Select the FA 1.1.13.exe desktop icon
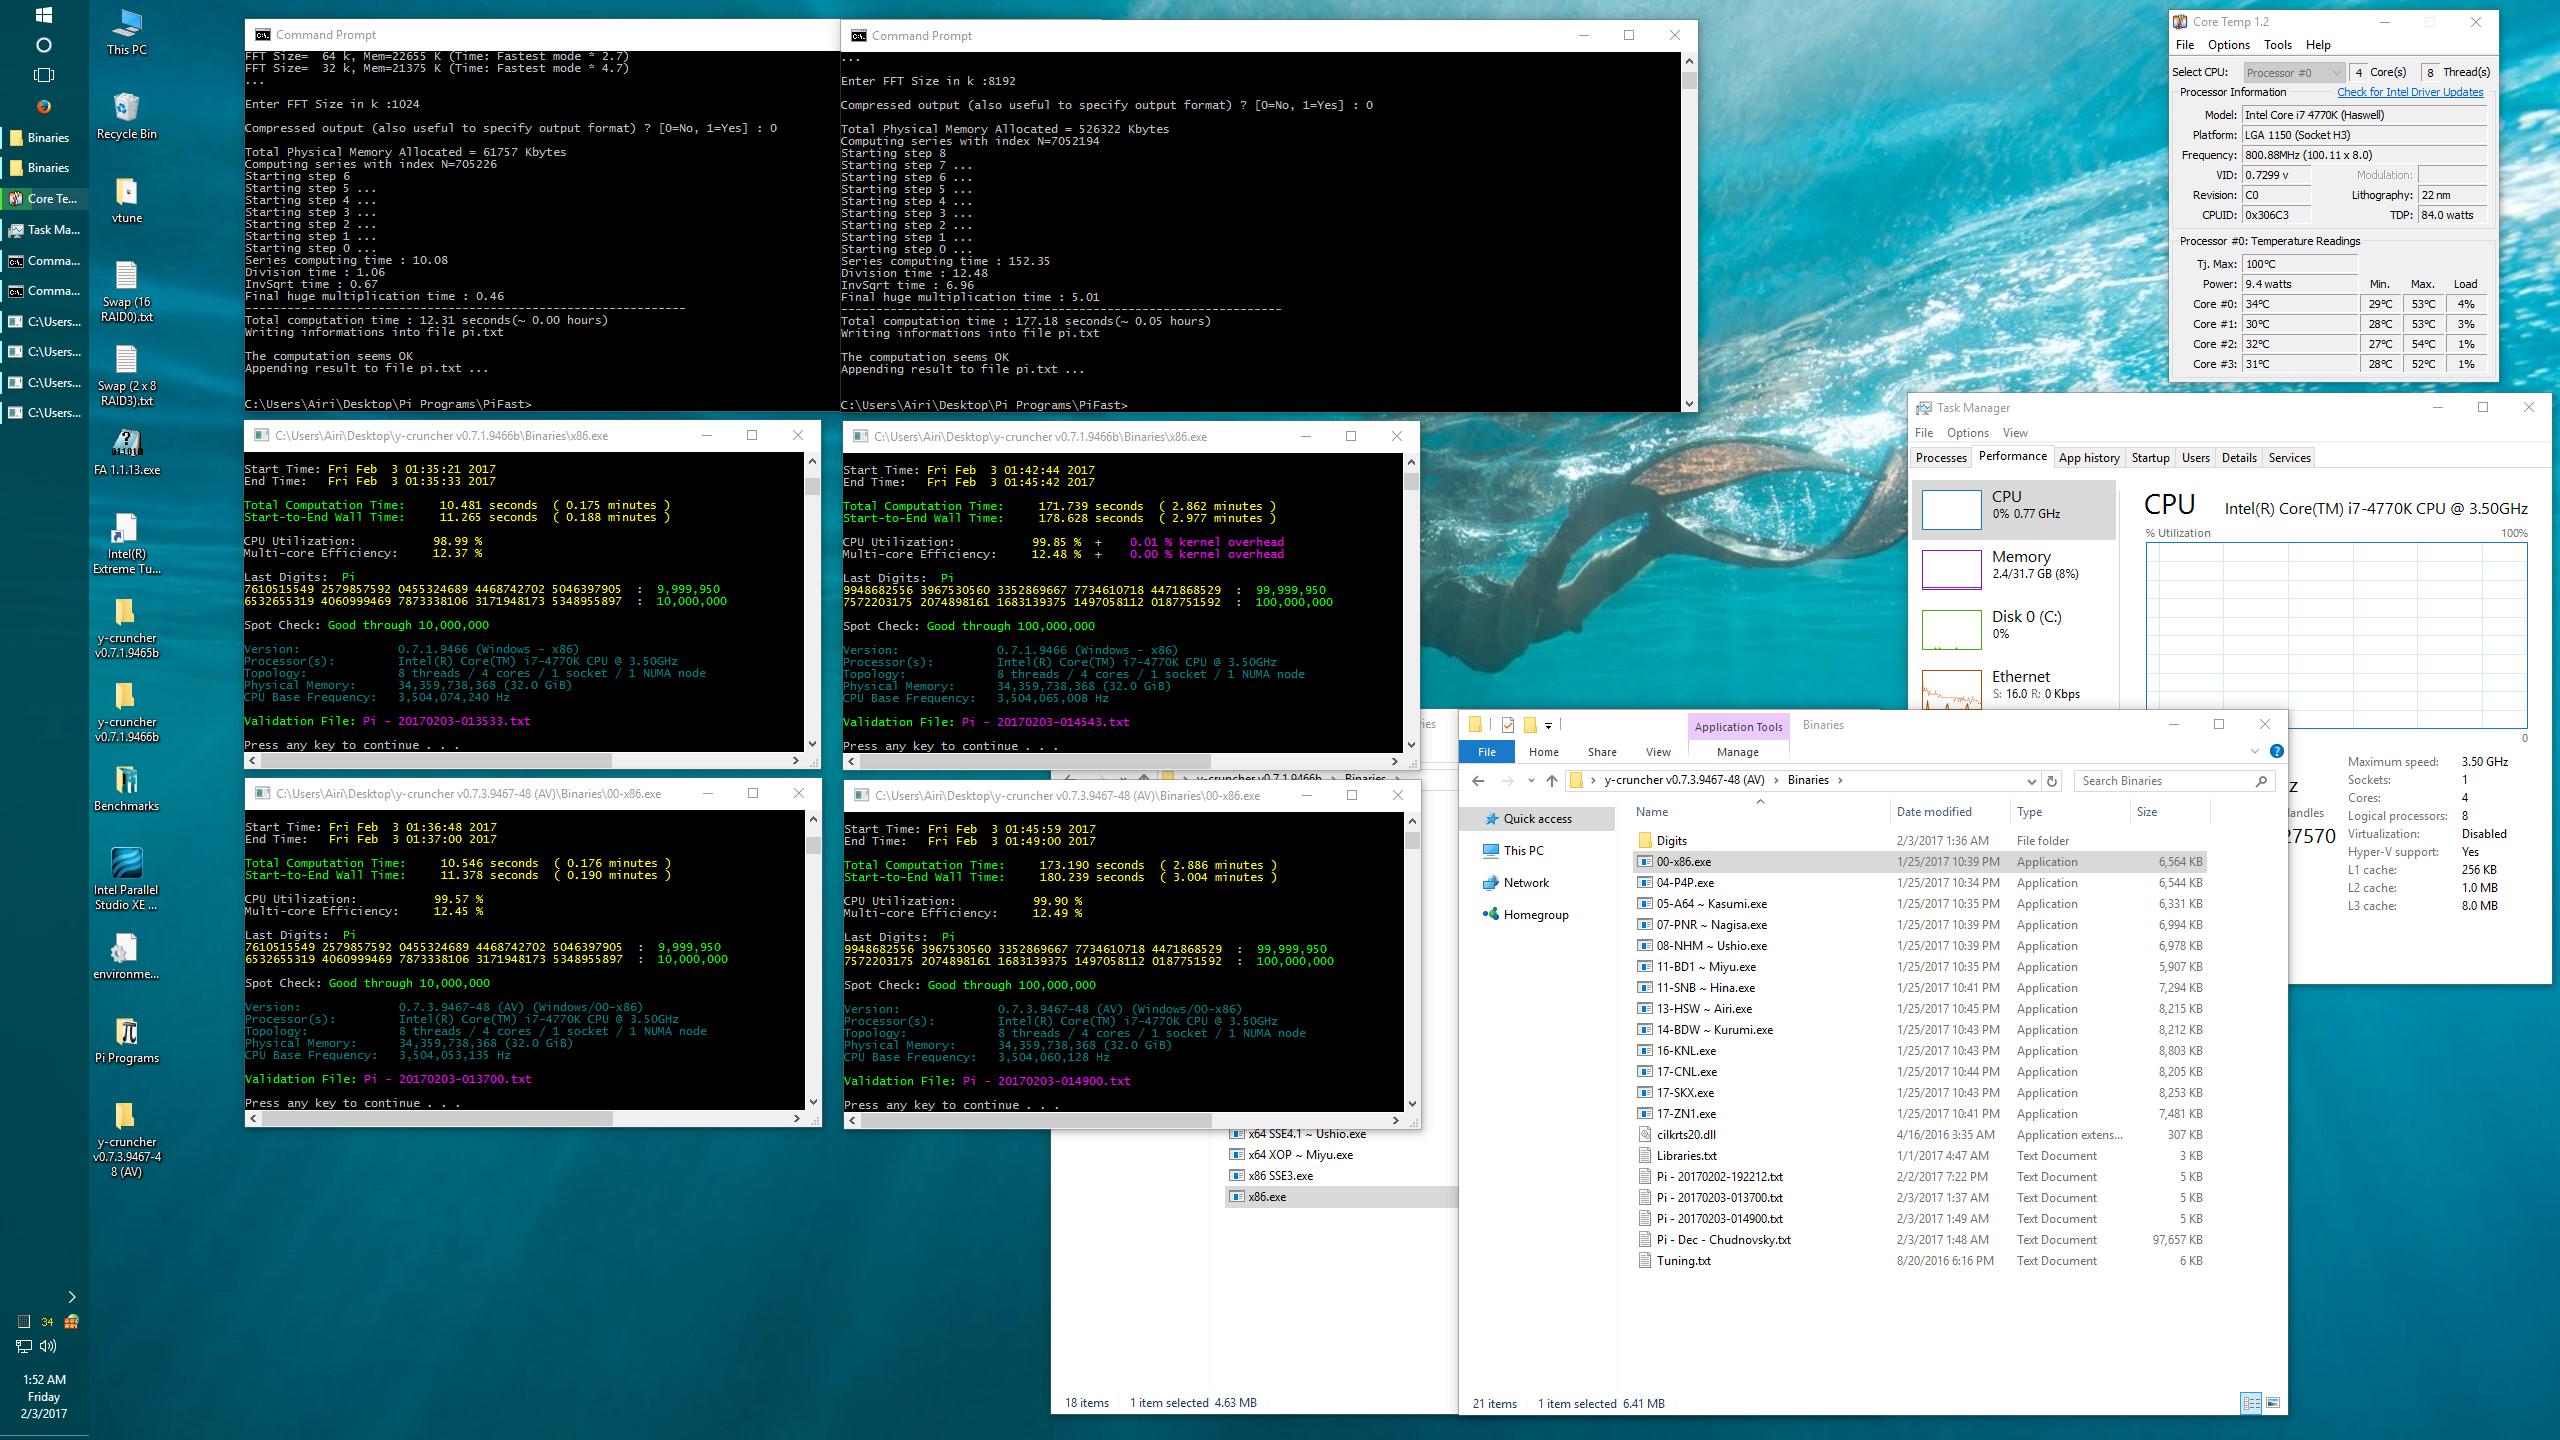Screen dimensions: 2560x1440 click(x=126, y=452)
